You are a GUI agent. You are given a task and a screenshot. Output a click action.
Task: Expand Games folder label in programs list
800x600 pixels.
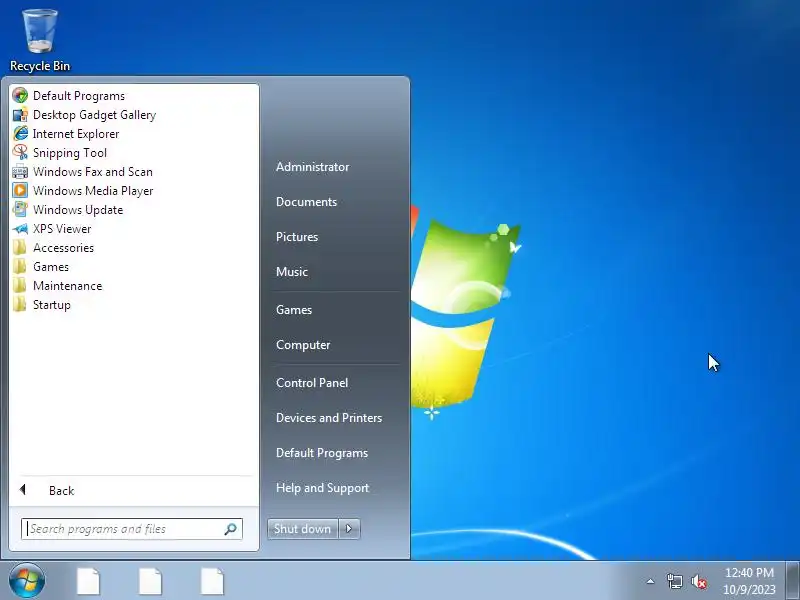[51, 267]
